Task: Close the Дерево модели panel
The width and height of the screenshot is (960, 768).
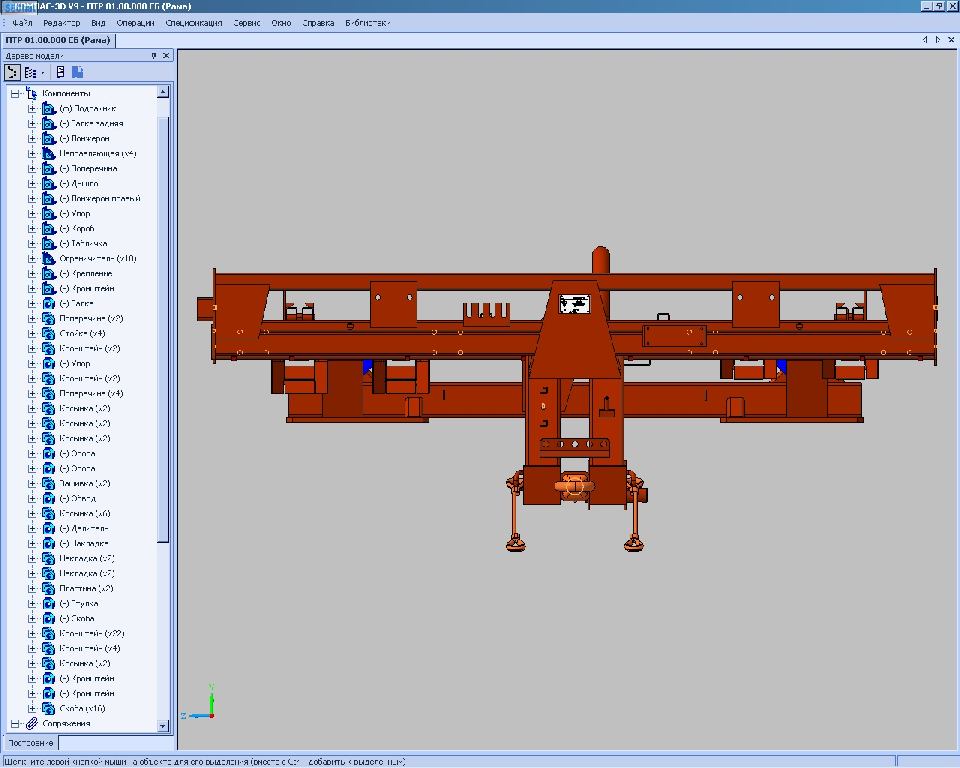Action: click(166, 56)
